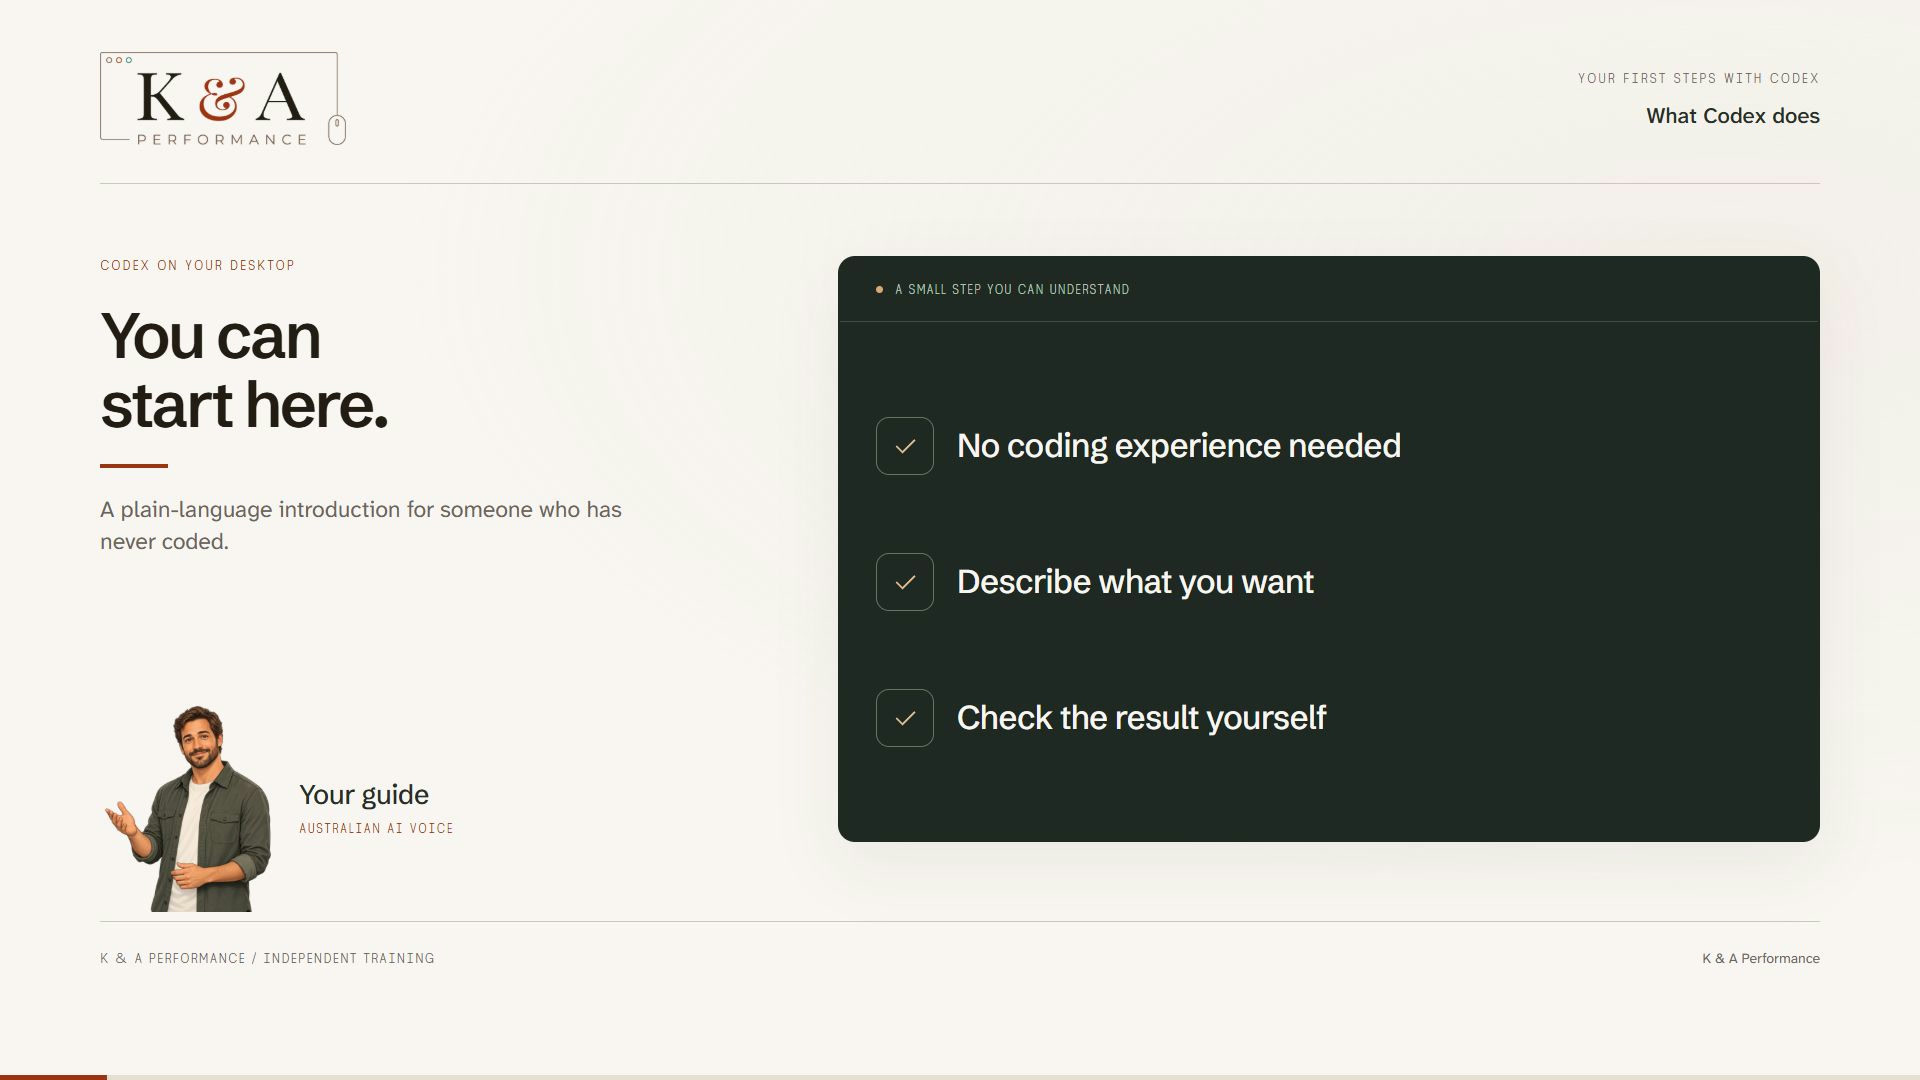1920x1080 pixels.
Task: Select the What Codex does heading
Action: pos(1733,116)
